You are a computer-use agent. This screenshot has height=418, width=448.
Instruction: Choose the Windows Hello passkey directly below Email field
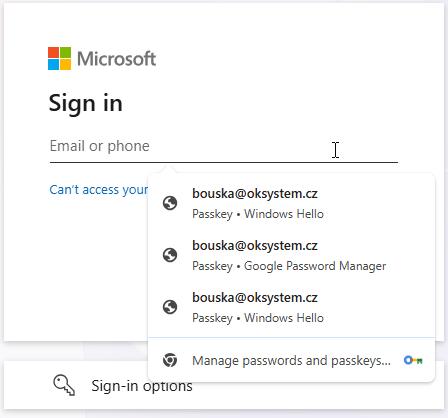click(x=291, y=203)
